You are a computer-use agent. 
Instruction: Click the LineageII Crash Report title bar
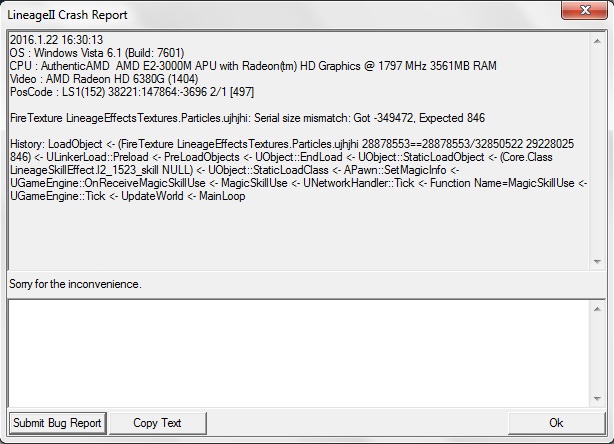250,14
